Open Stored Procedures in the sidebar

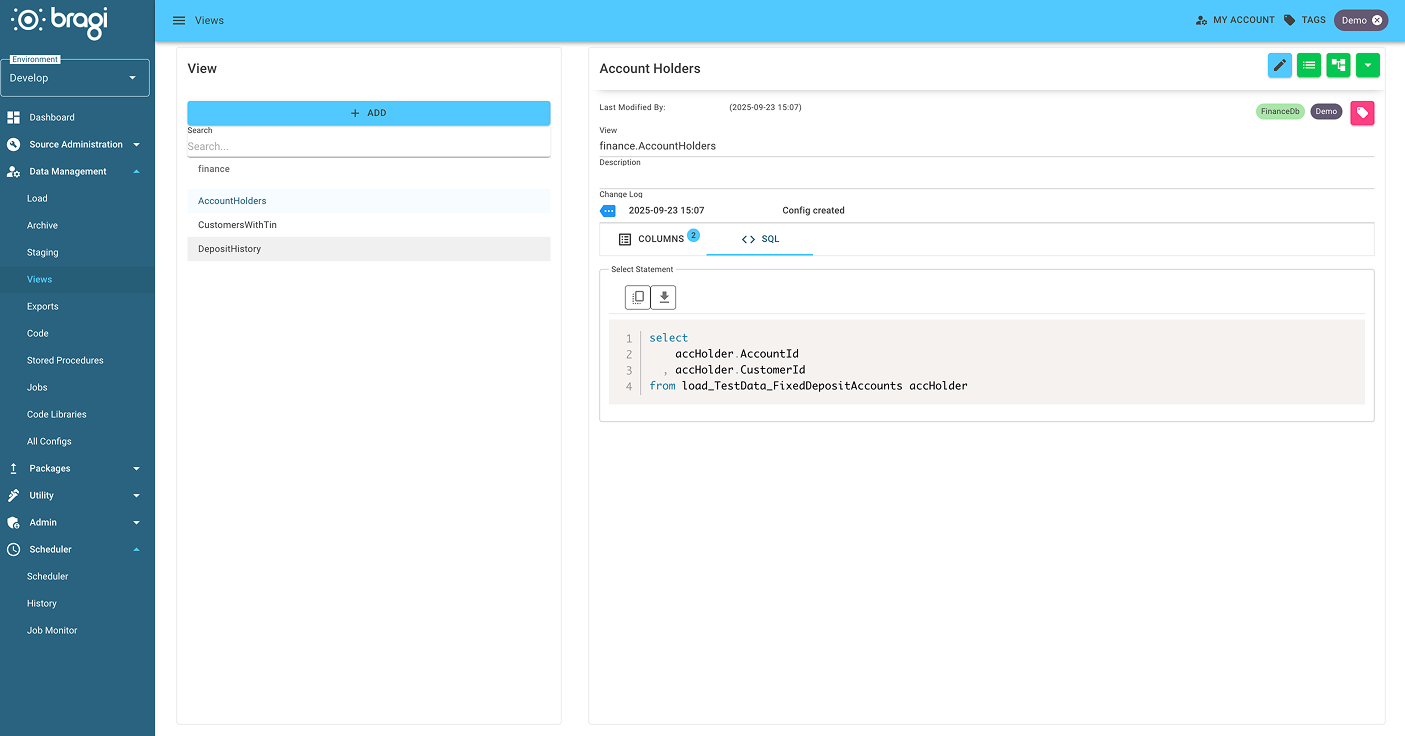coord(65,361)
